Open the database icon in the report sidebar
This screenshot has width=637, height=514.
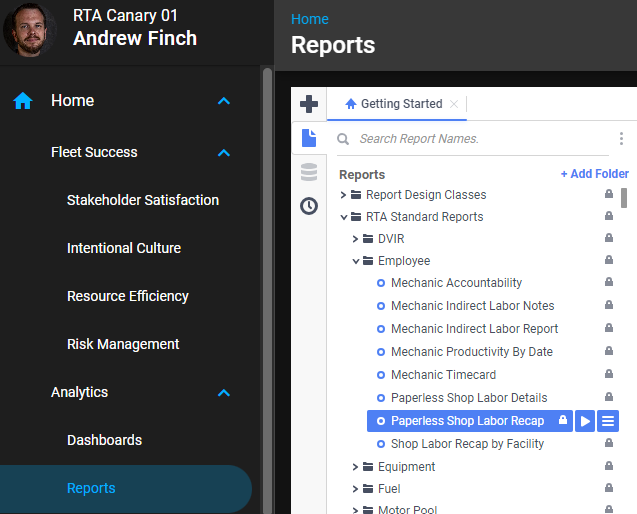coord(309,172)
